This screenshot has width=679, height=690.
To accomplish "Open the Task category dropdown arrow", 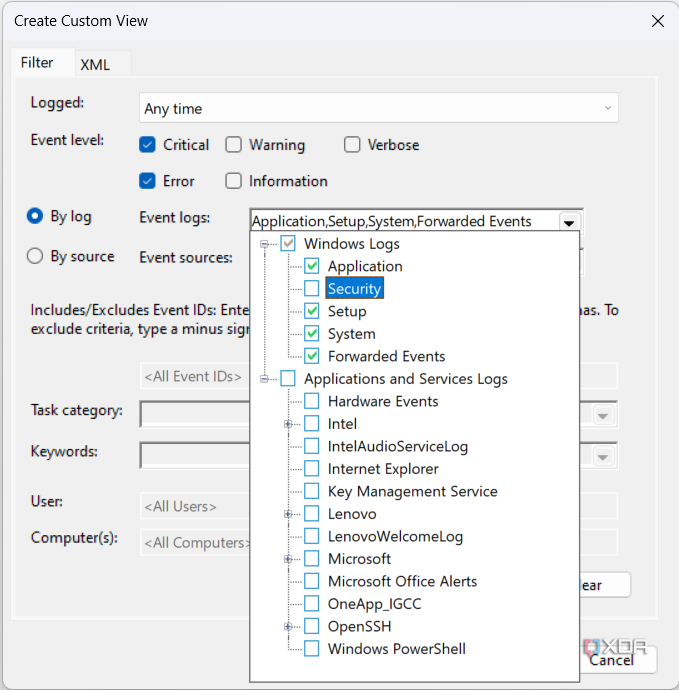I will [603, 415].
